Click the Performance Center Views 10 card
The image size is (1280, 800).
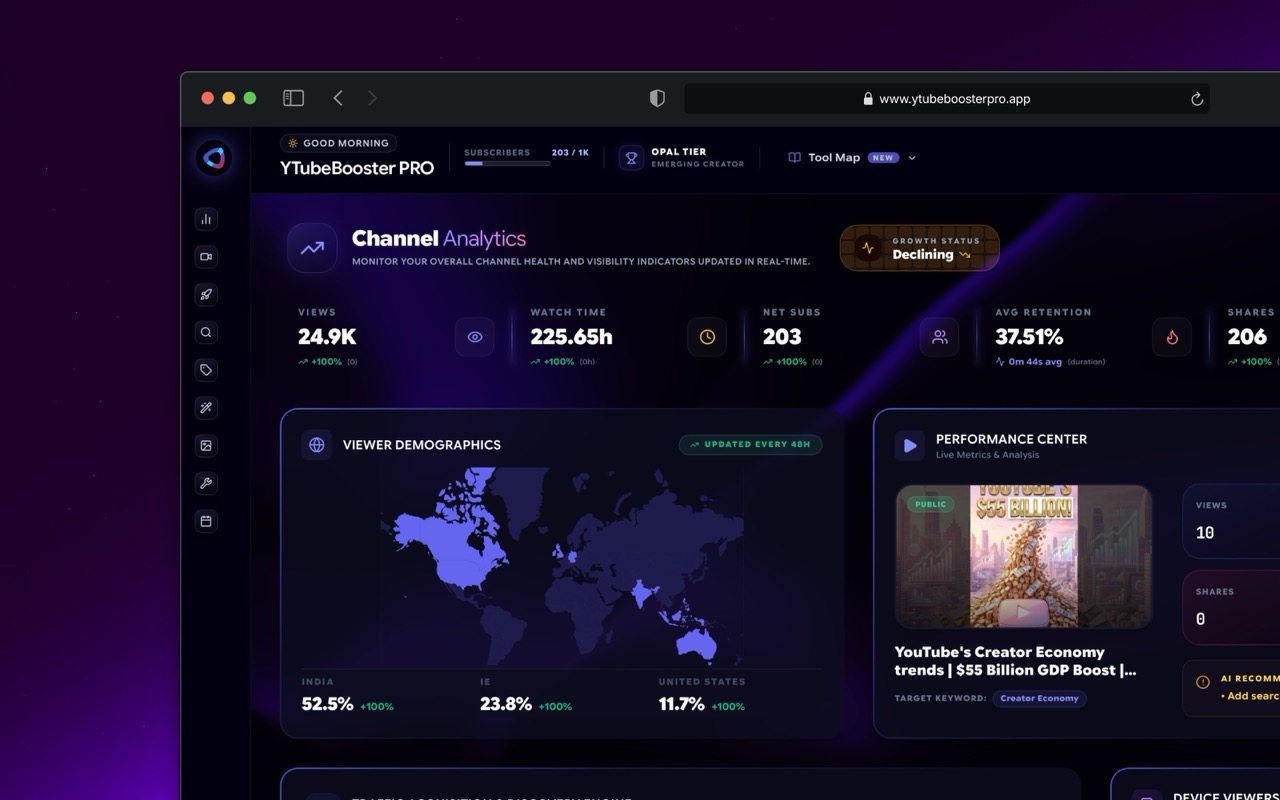pyautogui.click(x=1232, y=521)
